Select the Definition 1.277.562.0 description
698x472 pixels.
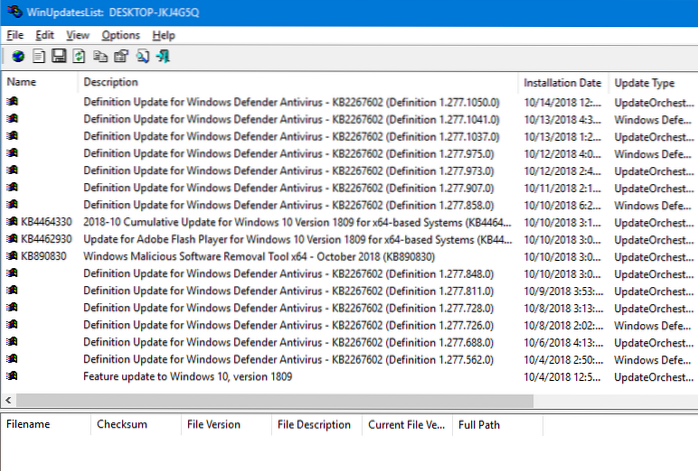coord(288,359)
